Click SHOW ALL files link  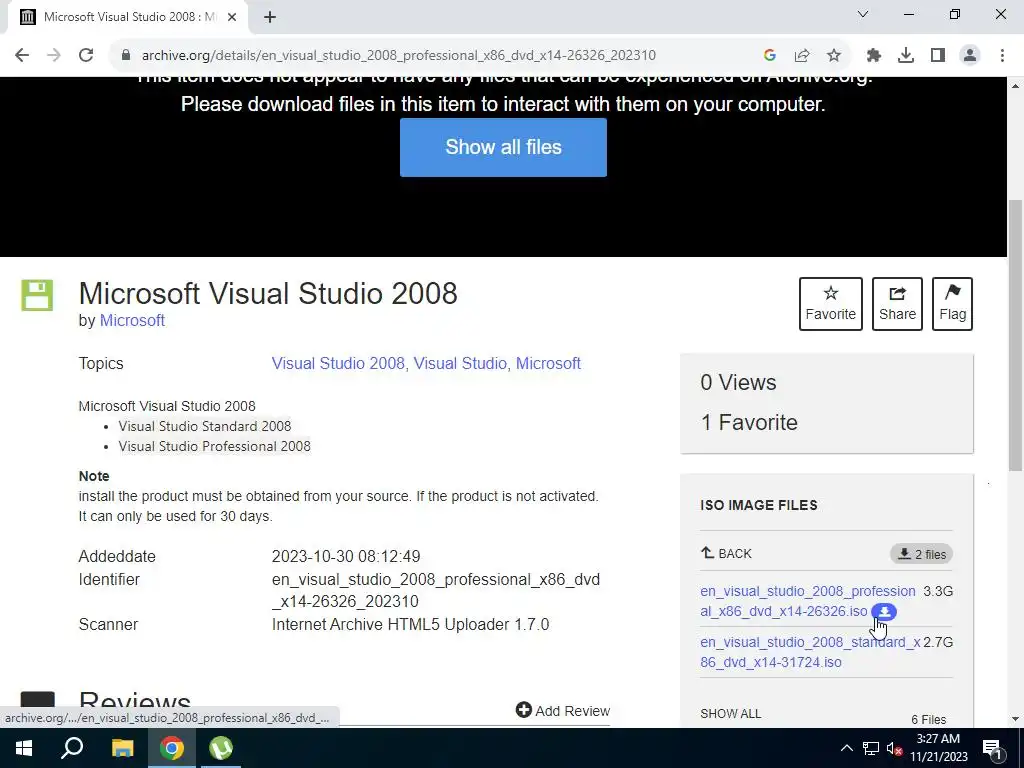click(731, 714)
